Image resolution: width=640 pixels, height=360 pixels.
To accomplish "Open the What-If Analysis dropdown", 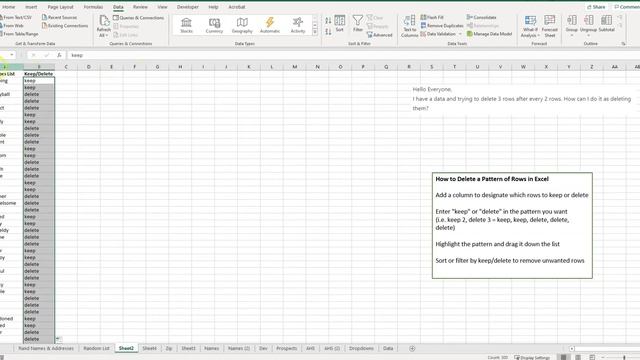I will 530,26.
